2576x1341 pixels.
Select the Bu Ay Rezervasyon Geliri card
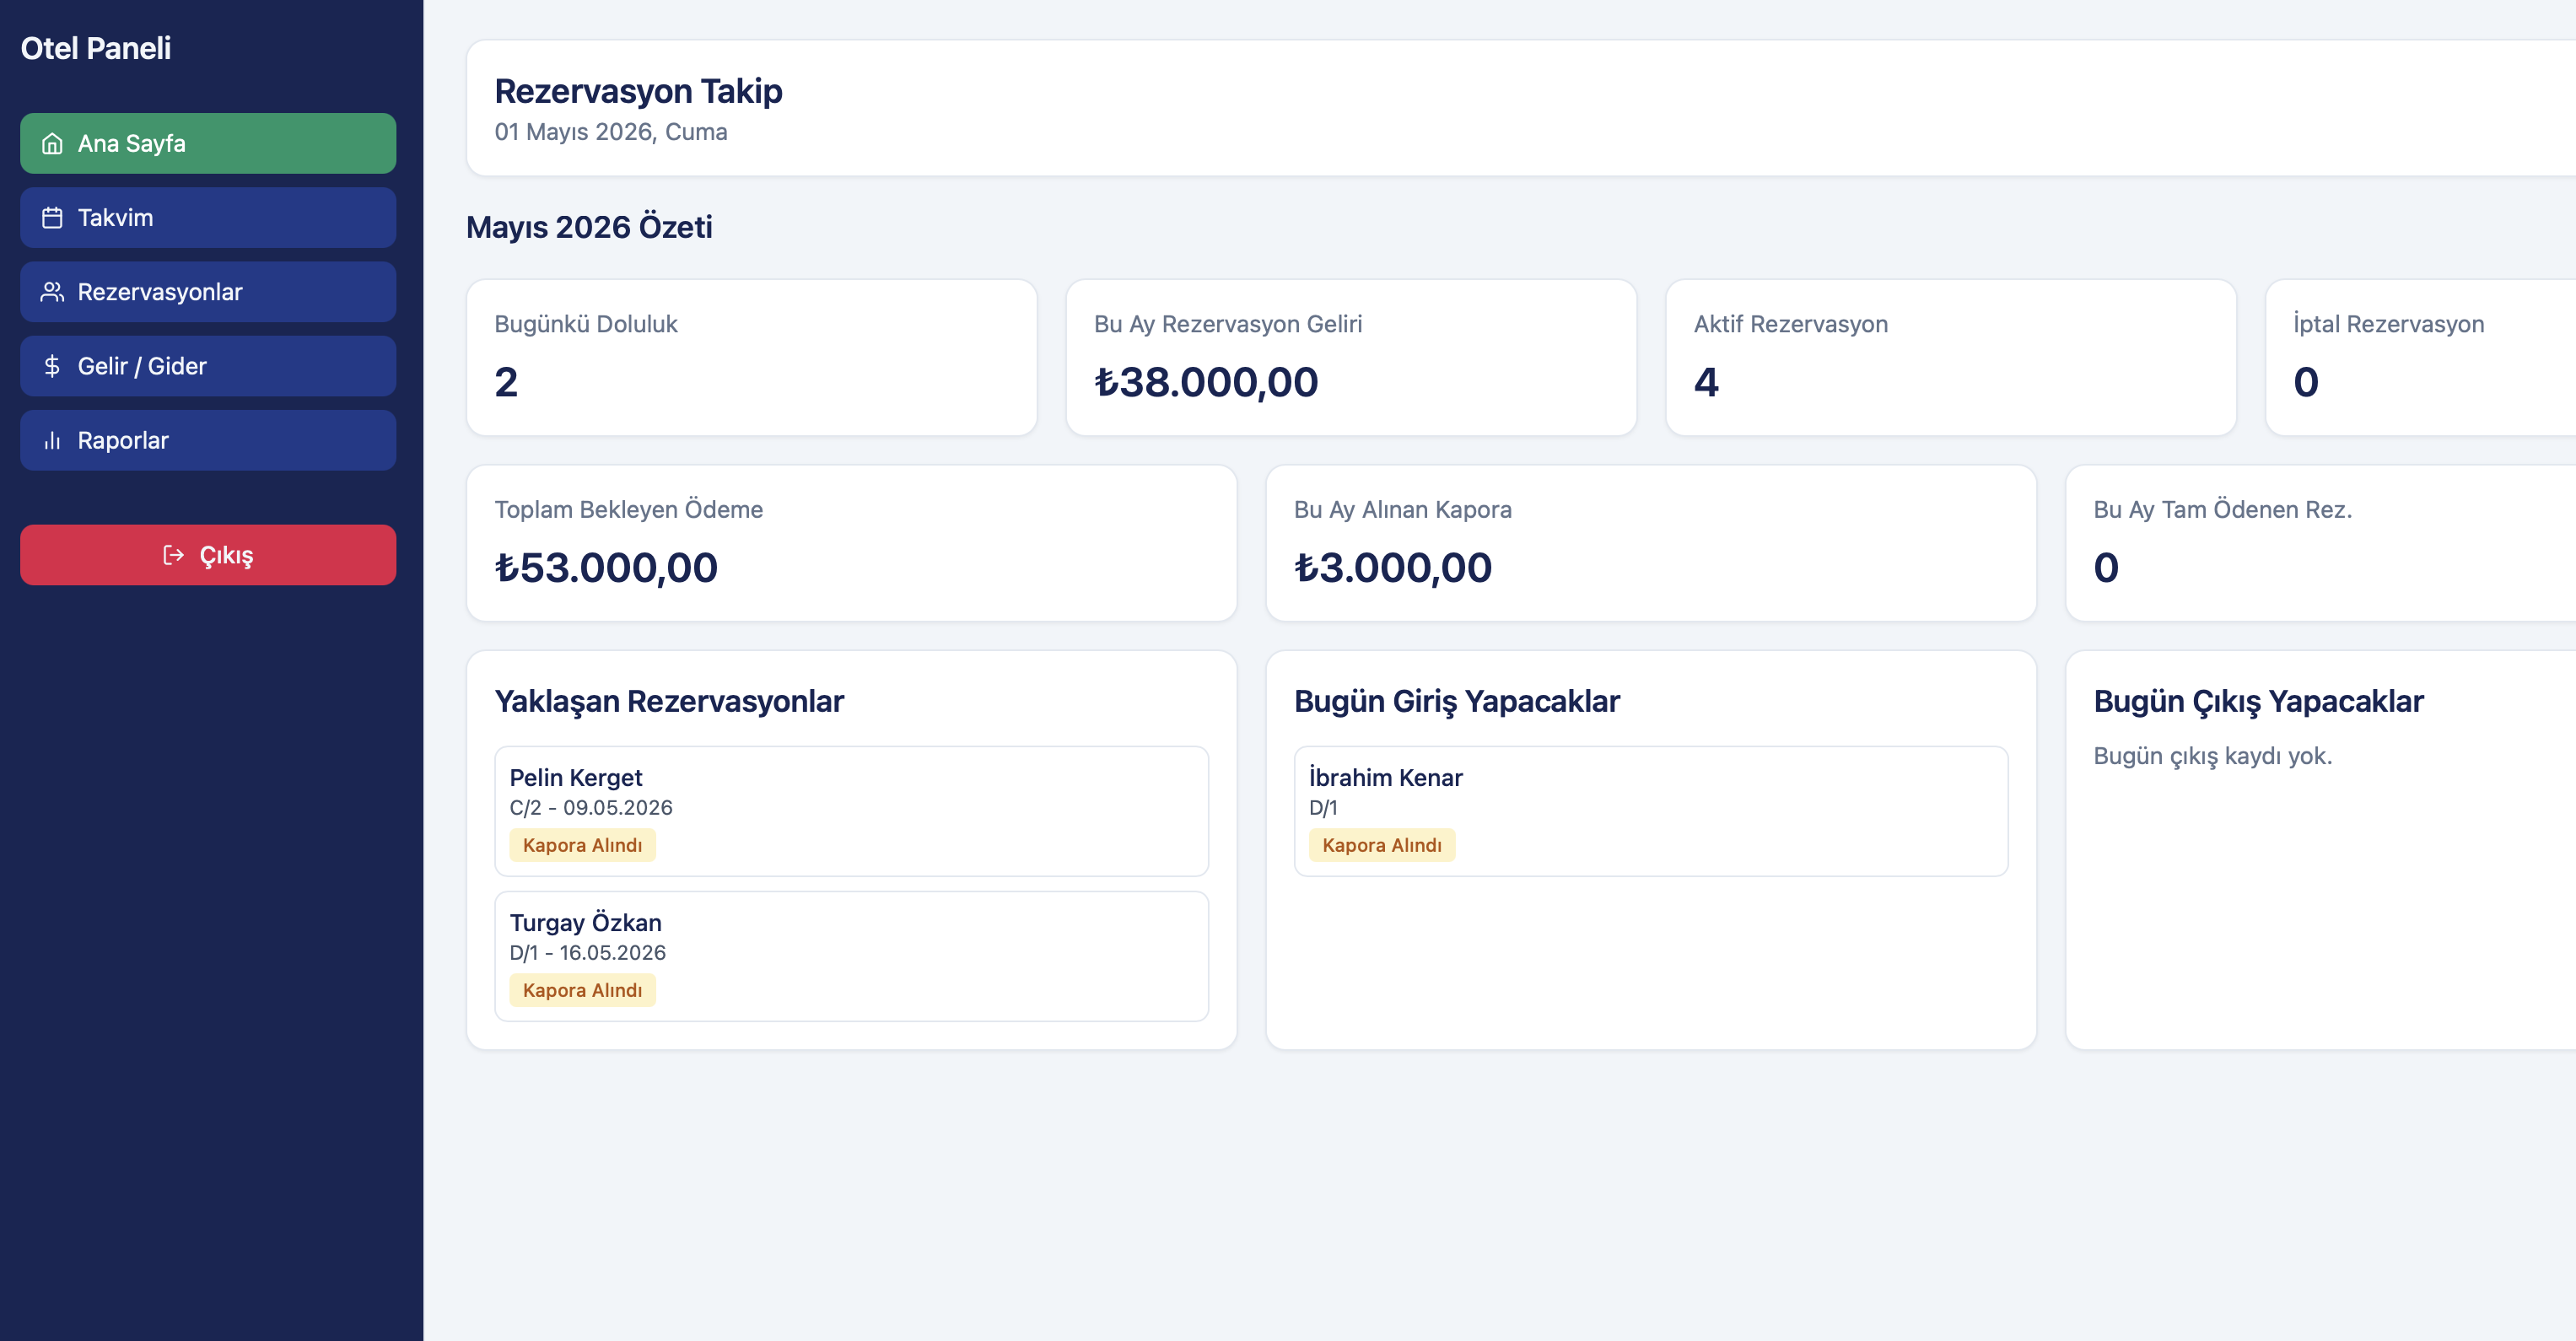tap(1350, 357)
